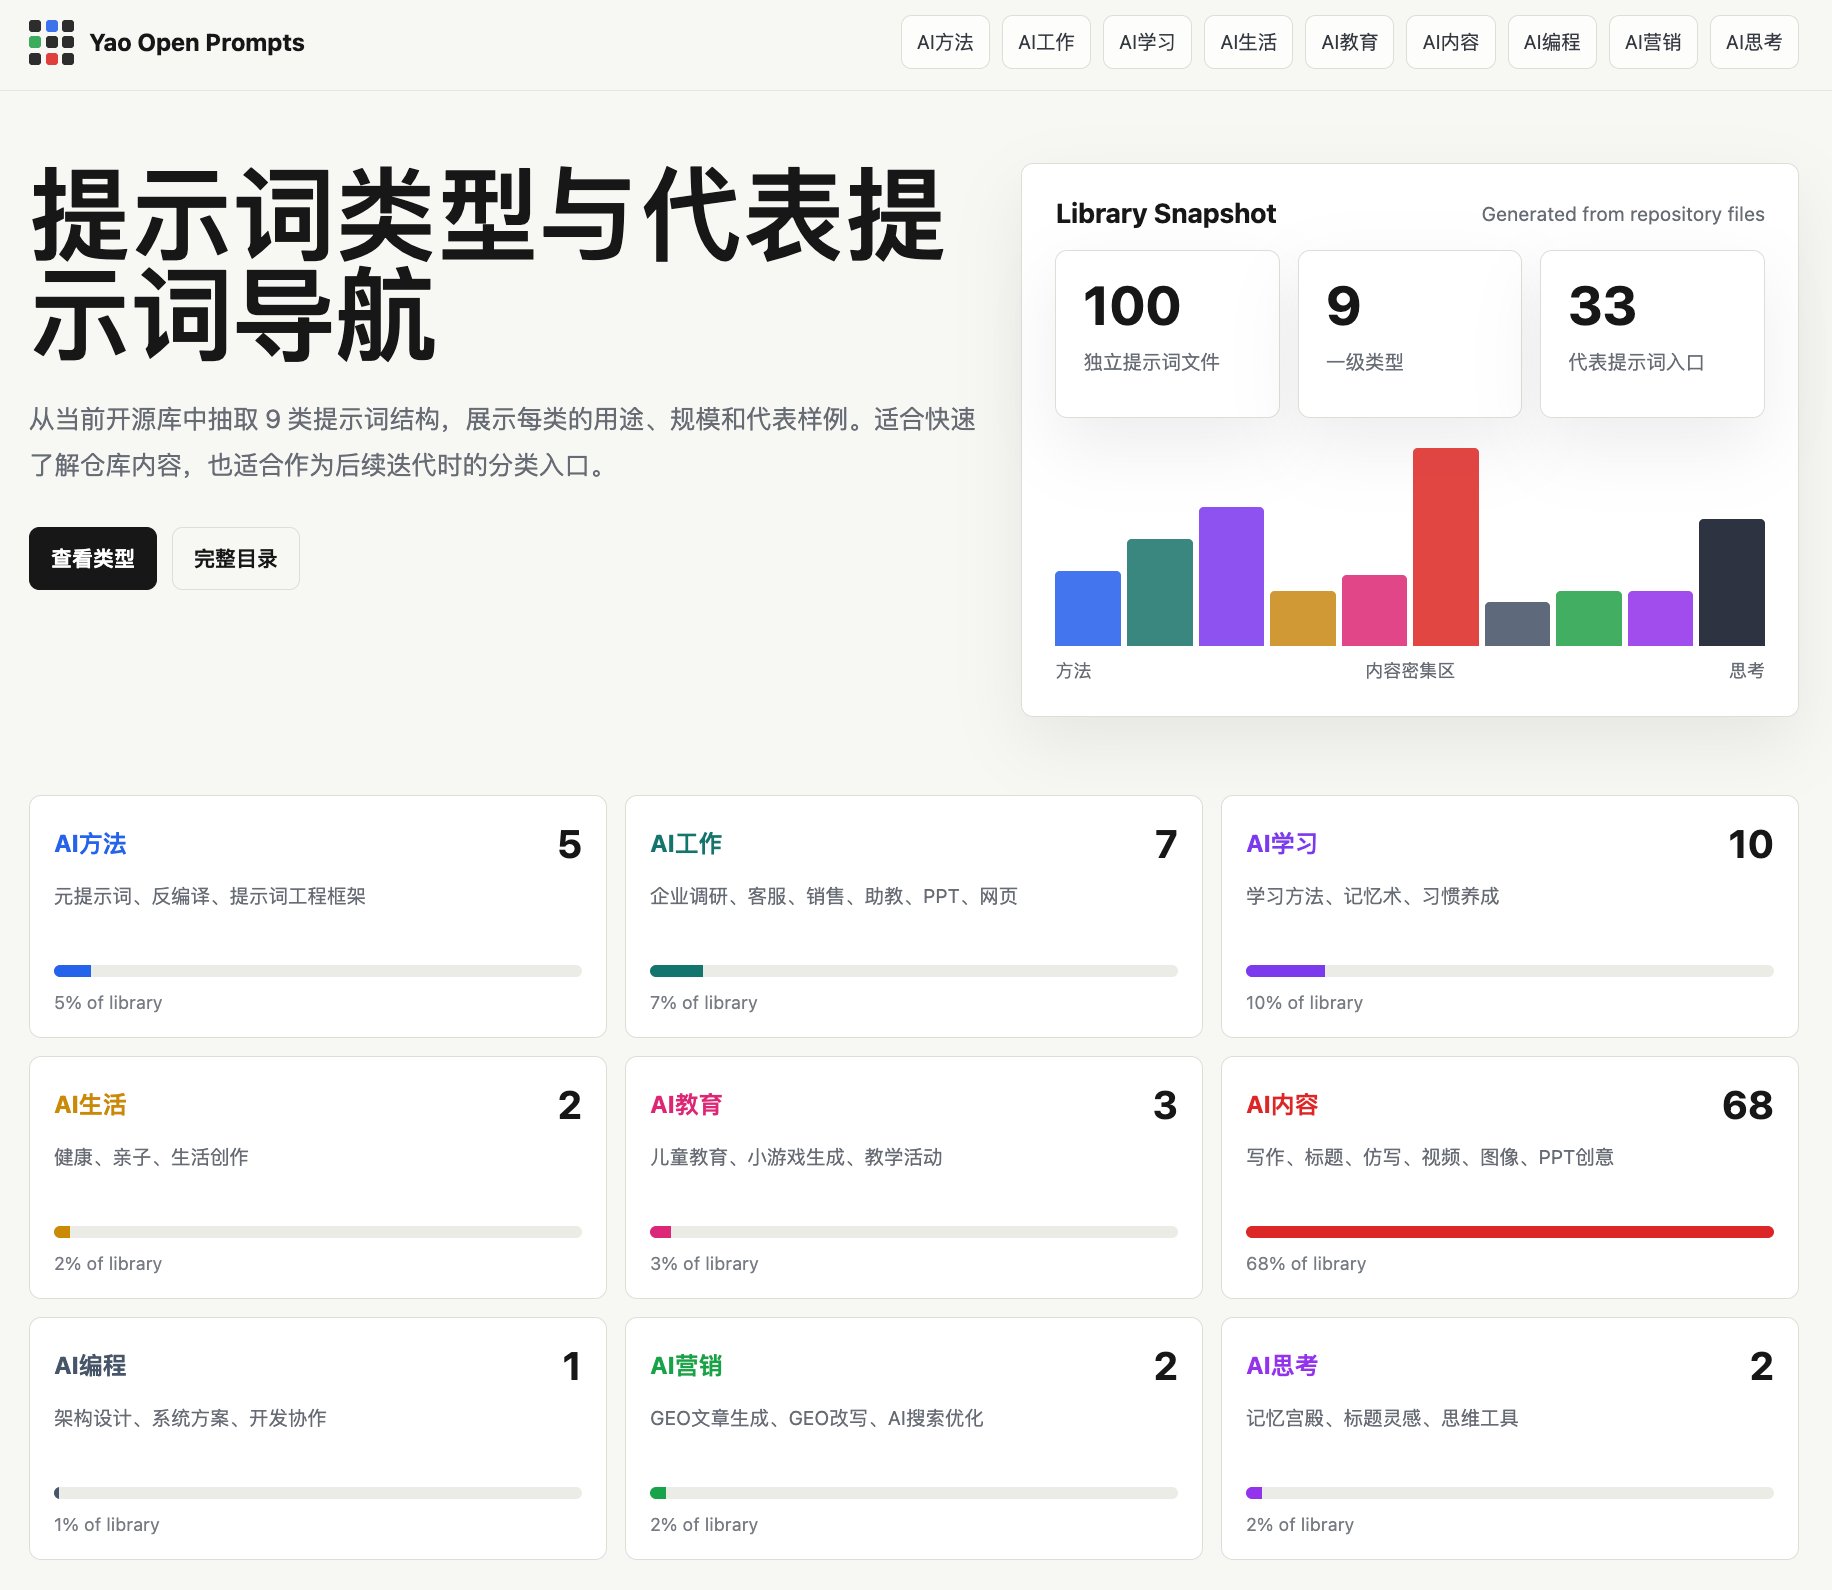Open the 完整目录 button
Image resolution: width=1832 pixels, height=1590 pixels.
coord(236,558)
